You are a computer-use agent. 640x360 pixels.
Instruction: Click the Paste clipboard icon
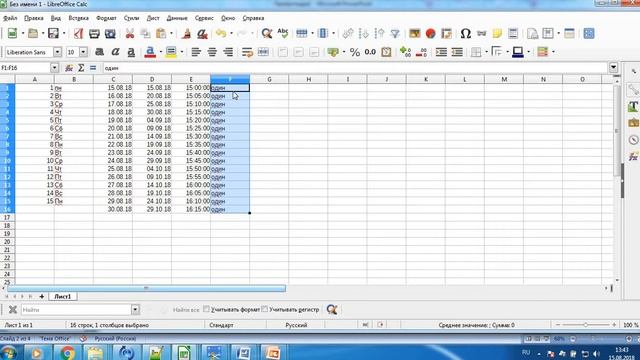click(x=161, y=33)
